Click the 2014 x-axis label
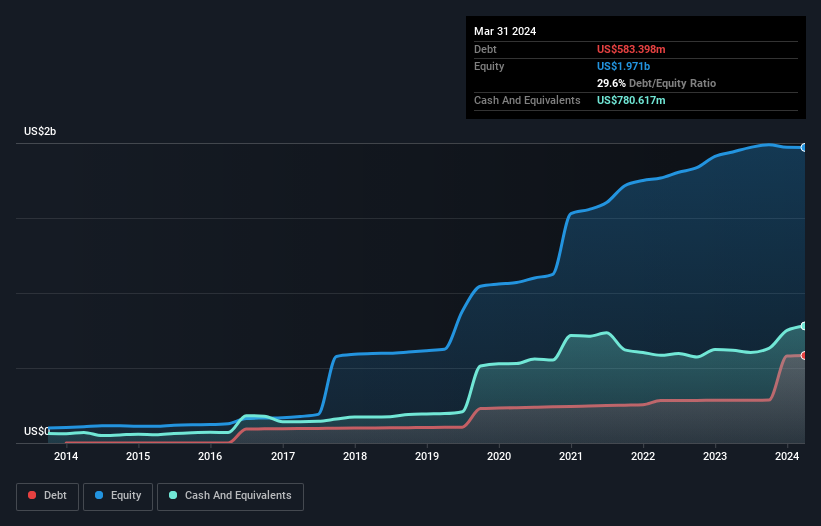 (x=66, y=456)
